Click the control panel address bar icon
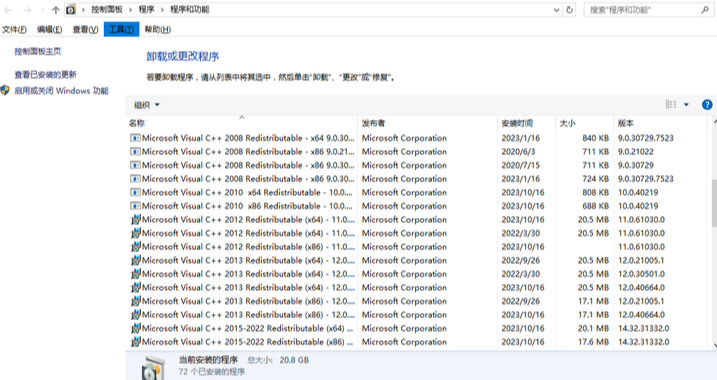 70,10
